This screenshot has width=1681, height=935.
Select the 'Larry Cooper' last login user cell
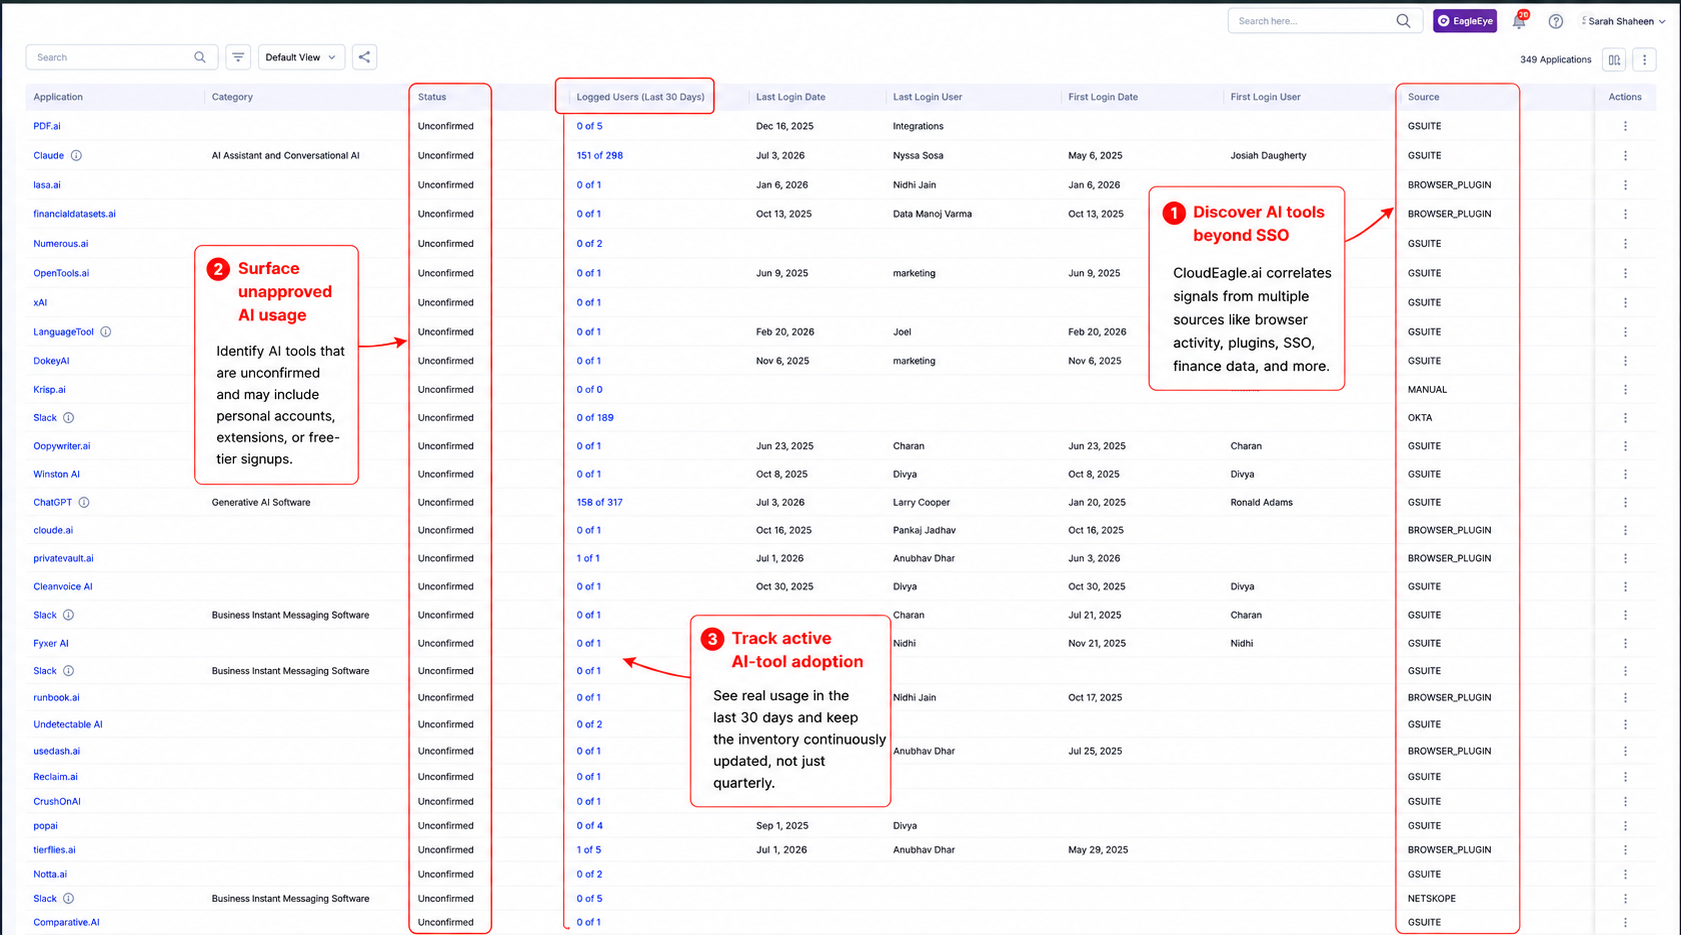[921, 503]
